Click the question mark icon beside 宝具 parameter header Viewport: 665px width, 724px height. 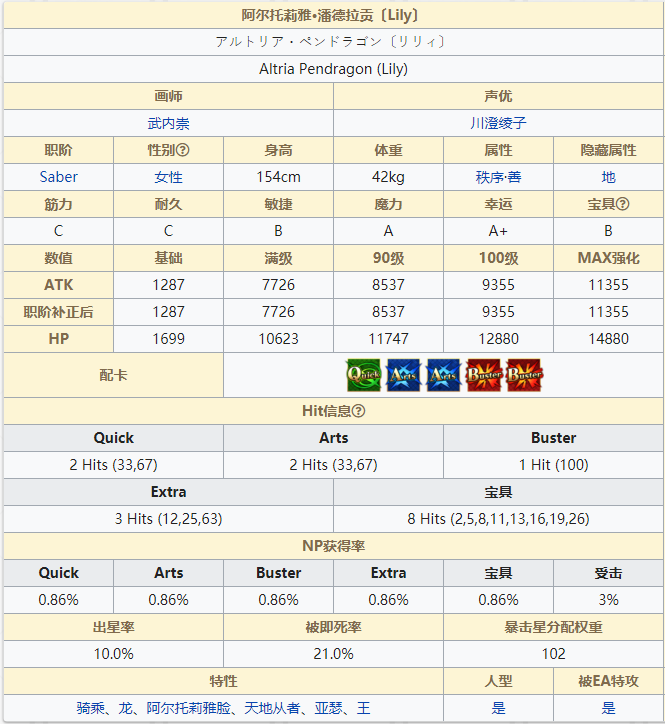click(x=623, y=204)
